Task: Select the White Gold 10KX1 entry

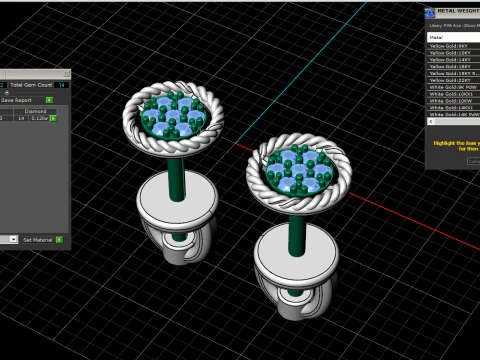Action: [x=453, y=94]
